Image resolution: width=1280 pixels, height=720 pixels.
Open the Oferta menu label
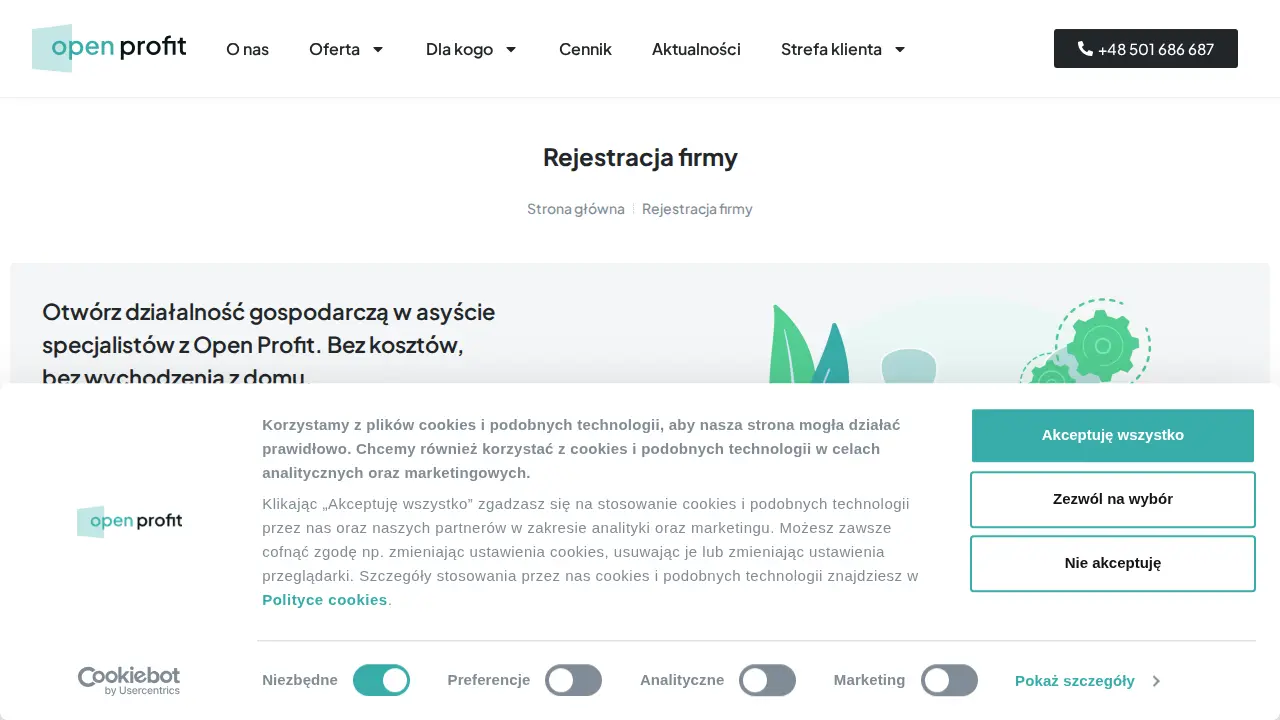(x=334, y=49)
